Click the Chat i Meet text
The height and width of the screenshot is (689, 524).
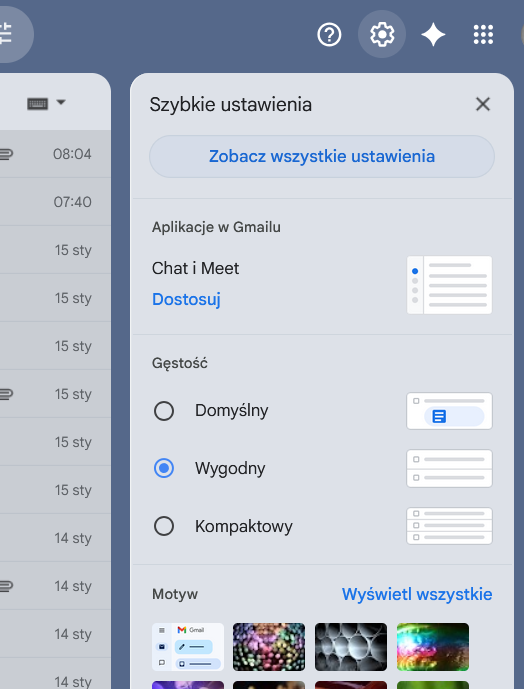click(x=196, y=268)
